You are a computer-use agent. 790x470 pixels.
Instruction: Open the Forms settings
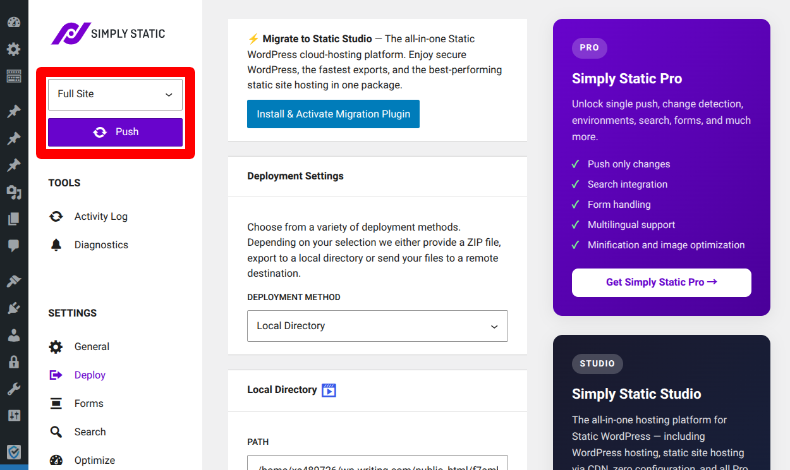[89, 404]
